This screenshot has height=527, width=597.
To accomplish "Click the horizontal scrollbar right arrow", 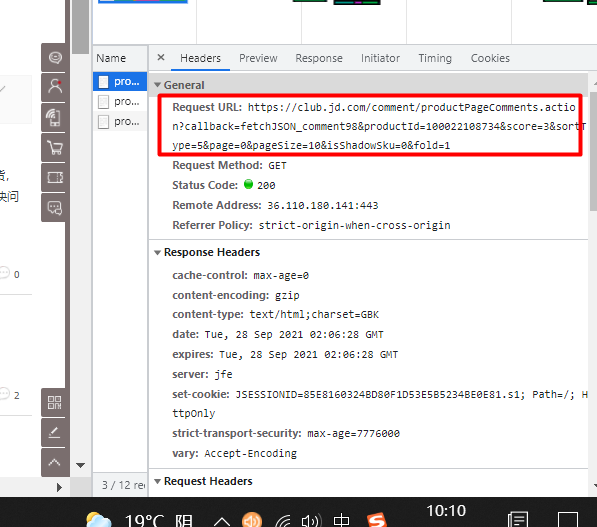I will [x=59, y=487].
